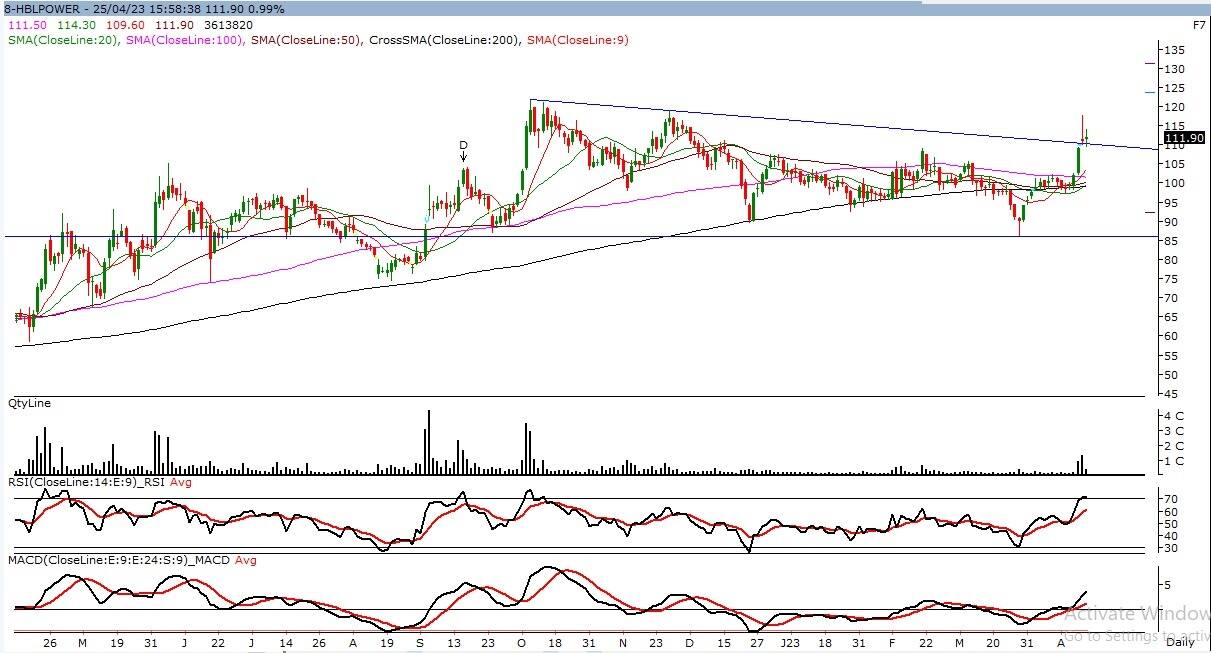Click the QtyLine volume panel label
The width and height of the screenshot is (1211, 653).
[29, 403]
